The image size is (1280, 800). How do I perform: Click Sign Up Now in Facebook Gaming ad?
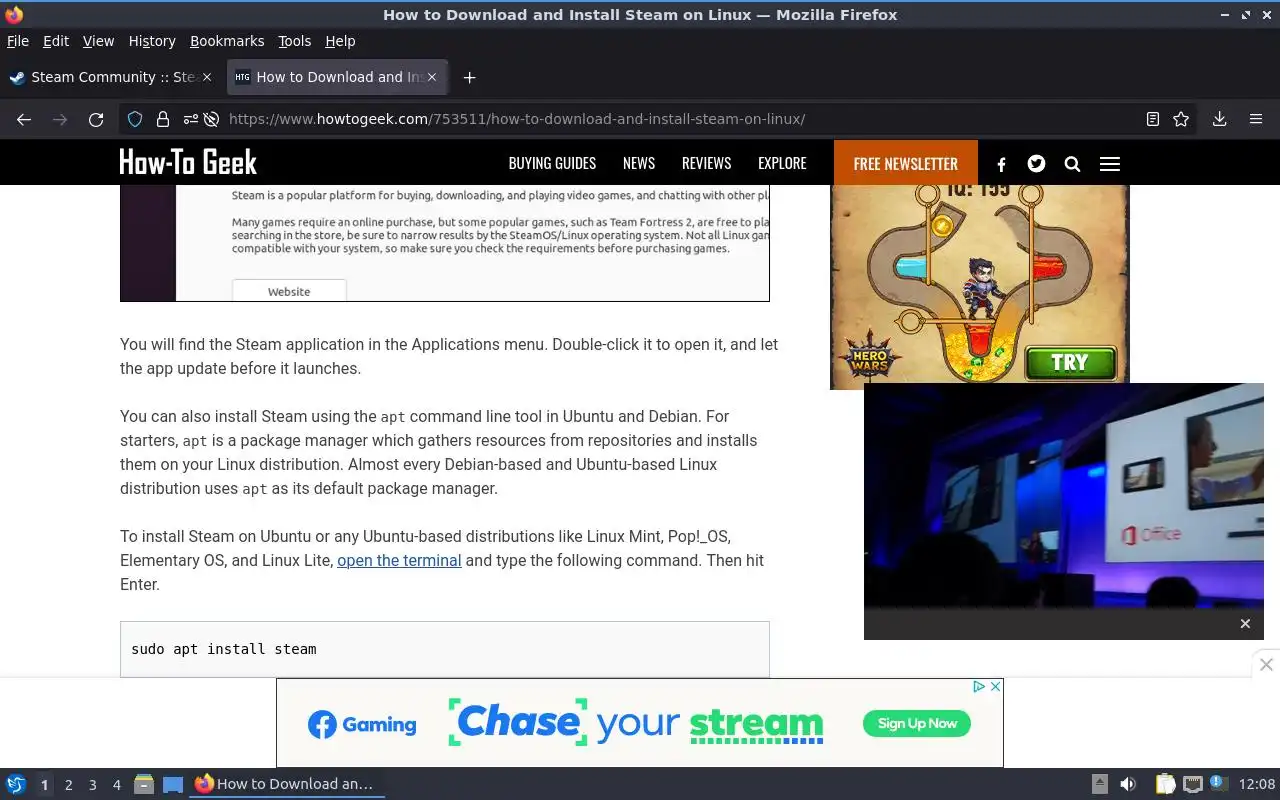(917, 723)
